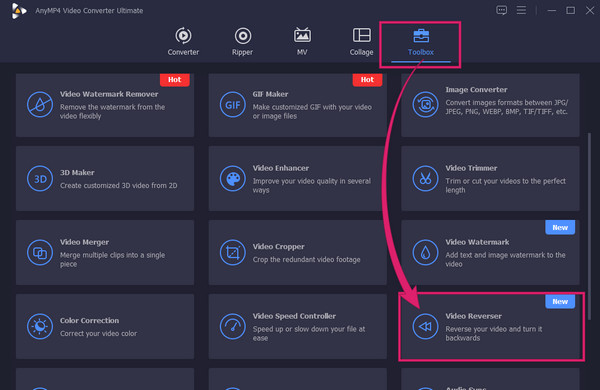
Task: Click 'Convert images formats between JPG/' description
Action: coord(507,107)
